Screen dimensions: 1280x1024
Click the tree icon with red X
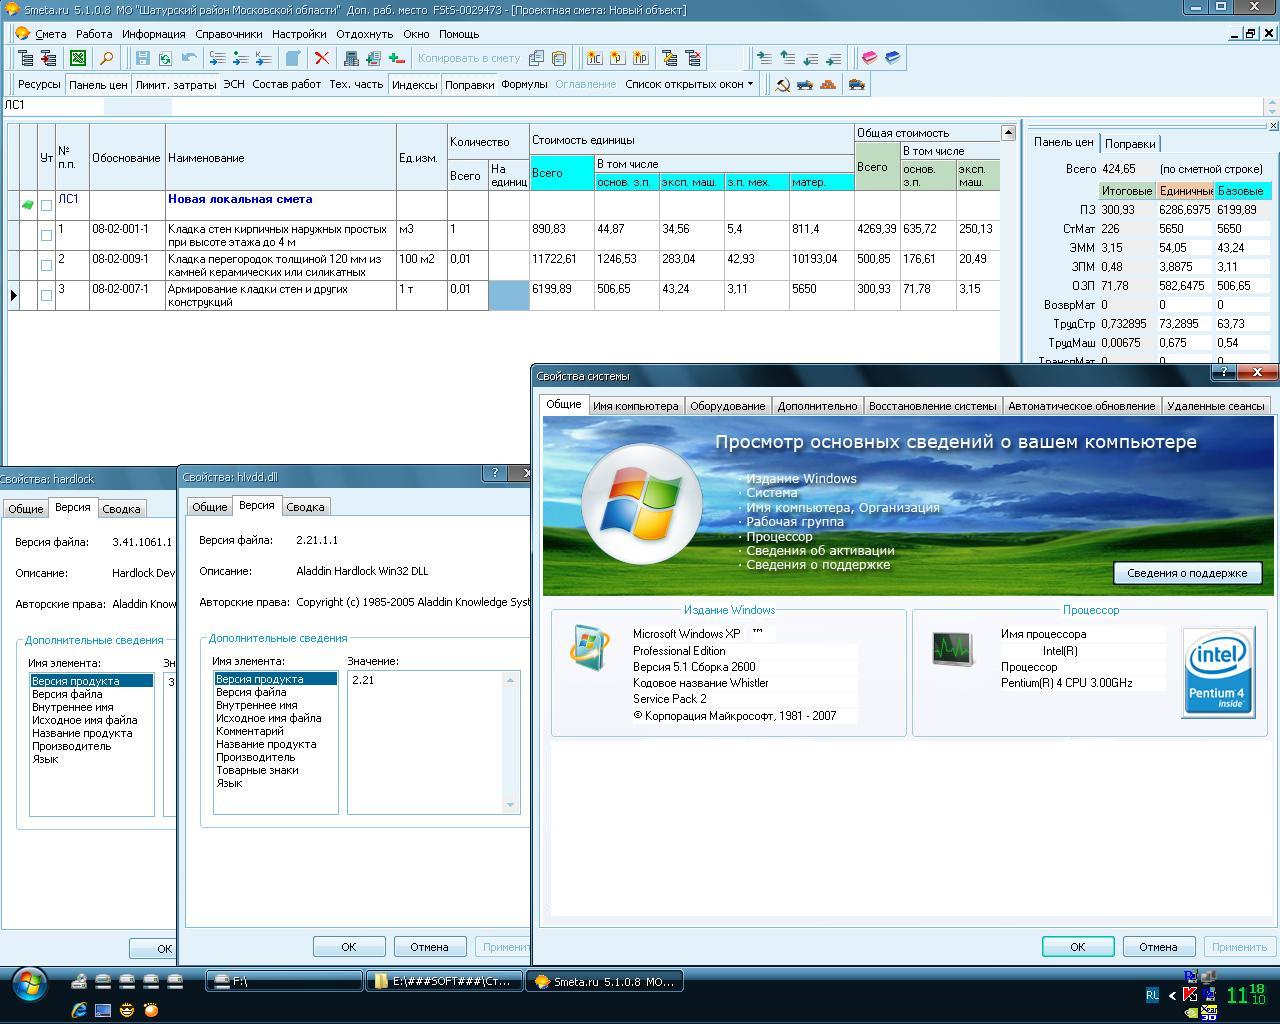pyautogui.click(x=693, y=59)
